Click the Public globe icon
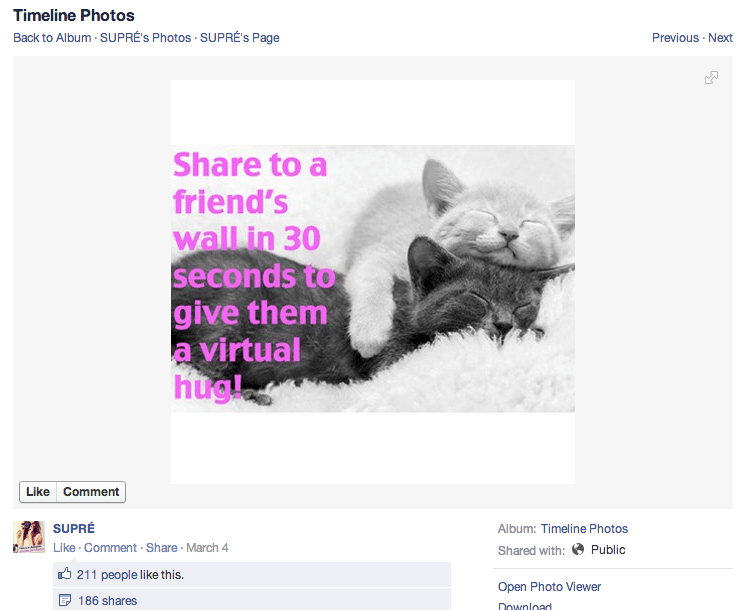This screenshot has width=740, height=610. coord(578,549)
